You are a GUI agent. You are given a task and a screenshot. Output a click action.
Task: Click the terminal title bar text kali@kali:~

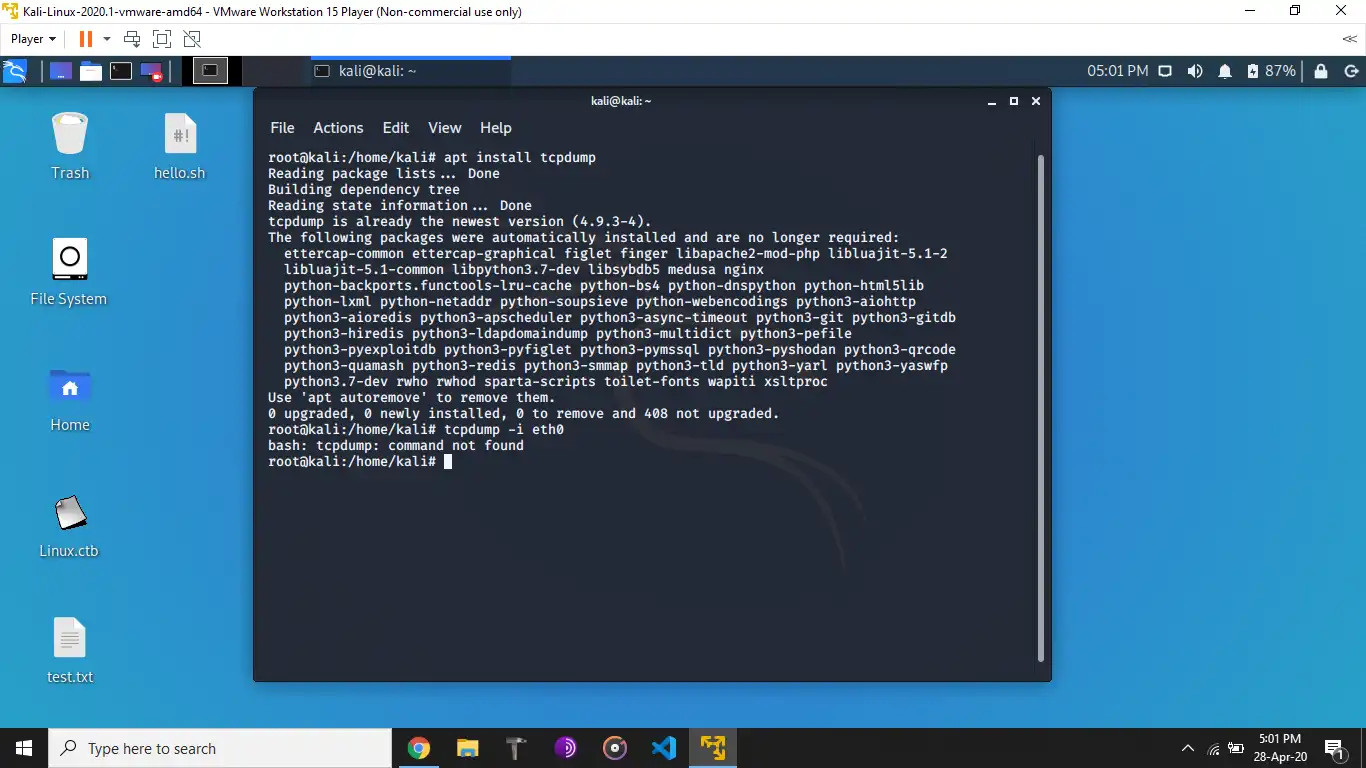621,101
